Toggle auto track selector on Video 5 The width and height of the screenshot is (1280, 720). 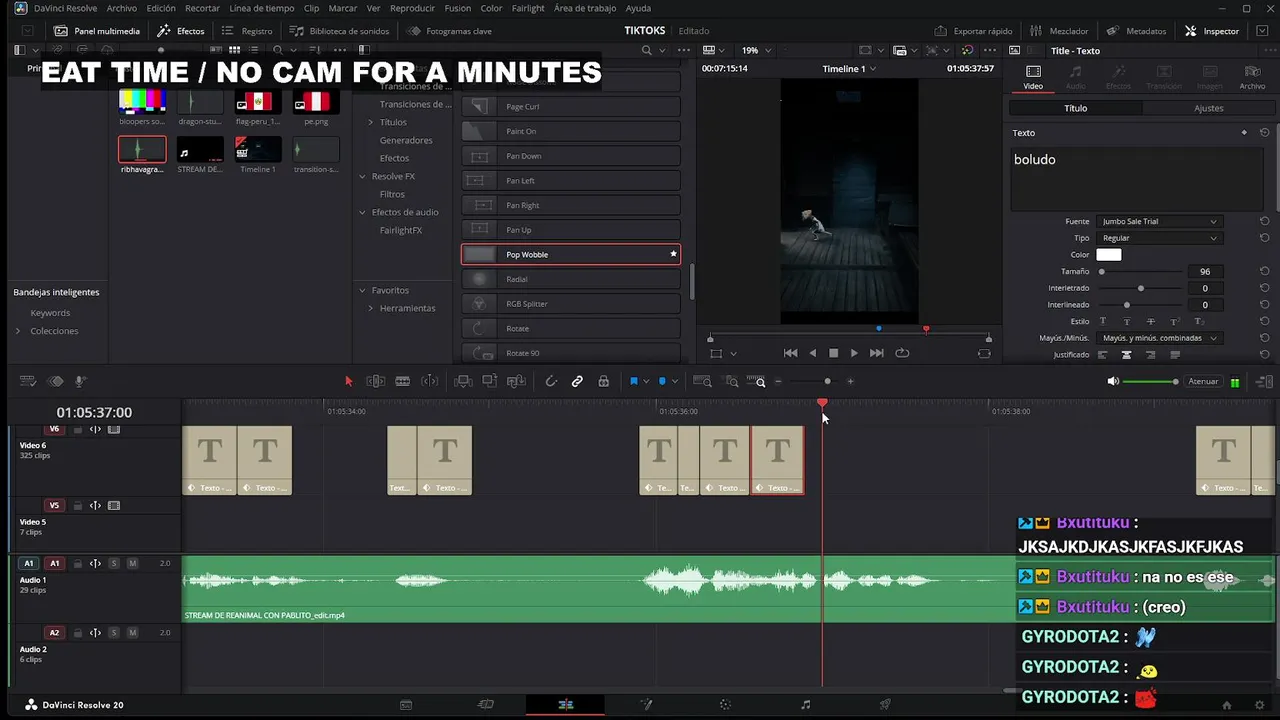pos(95,505)
